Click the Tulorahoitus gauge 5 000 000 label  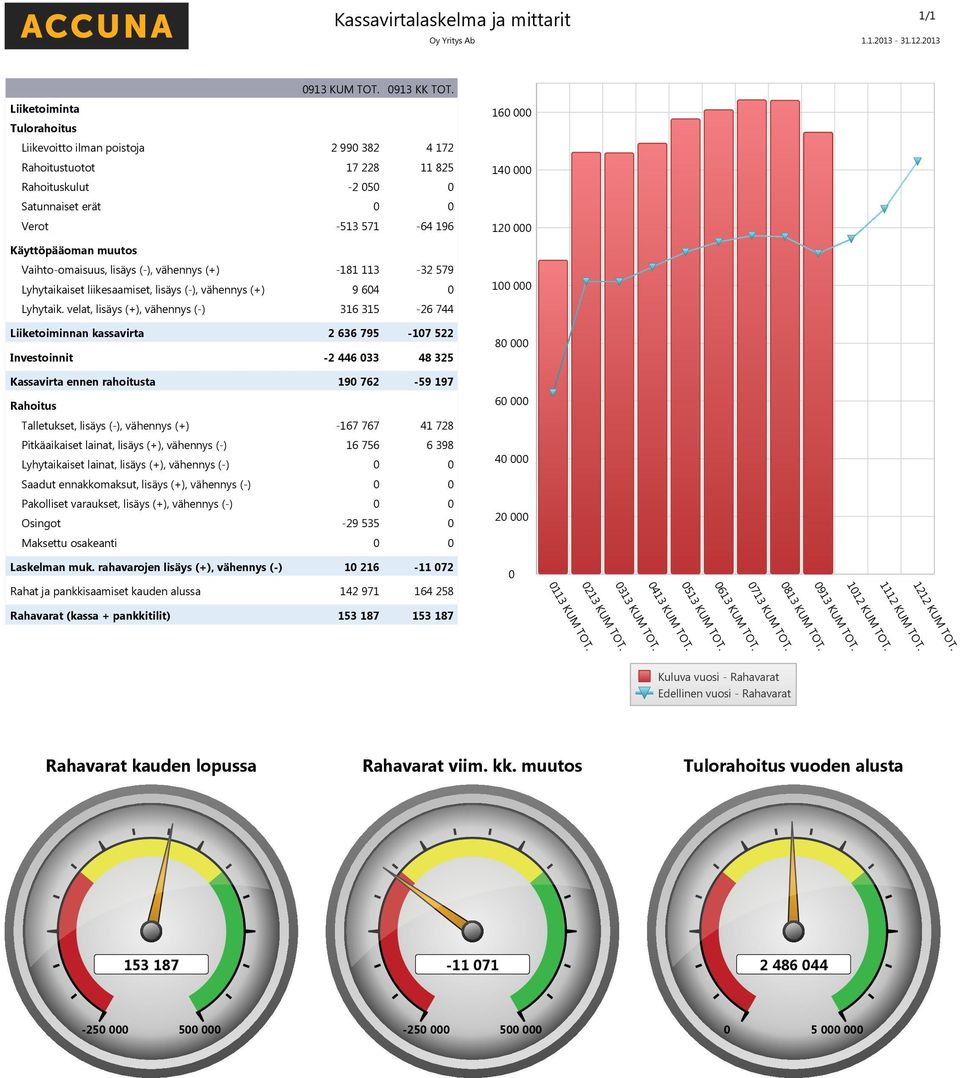pyautogui.click(x=837, y=1029)
